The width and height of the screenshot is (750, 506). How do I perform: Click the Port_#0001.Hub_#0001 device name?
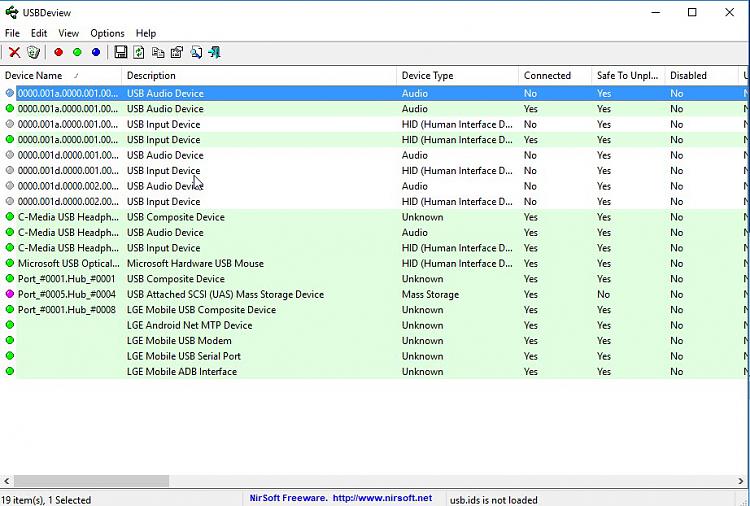point(66,278)
